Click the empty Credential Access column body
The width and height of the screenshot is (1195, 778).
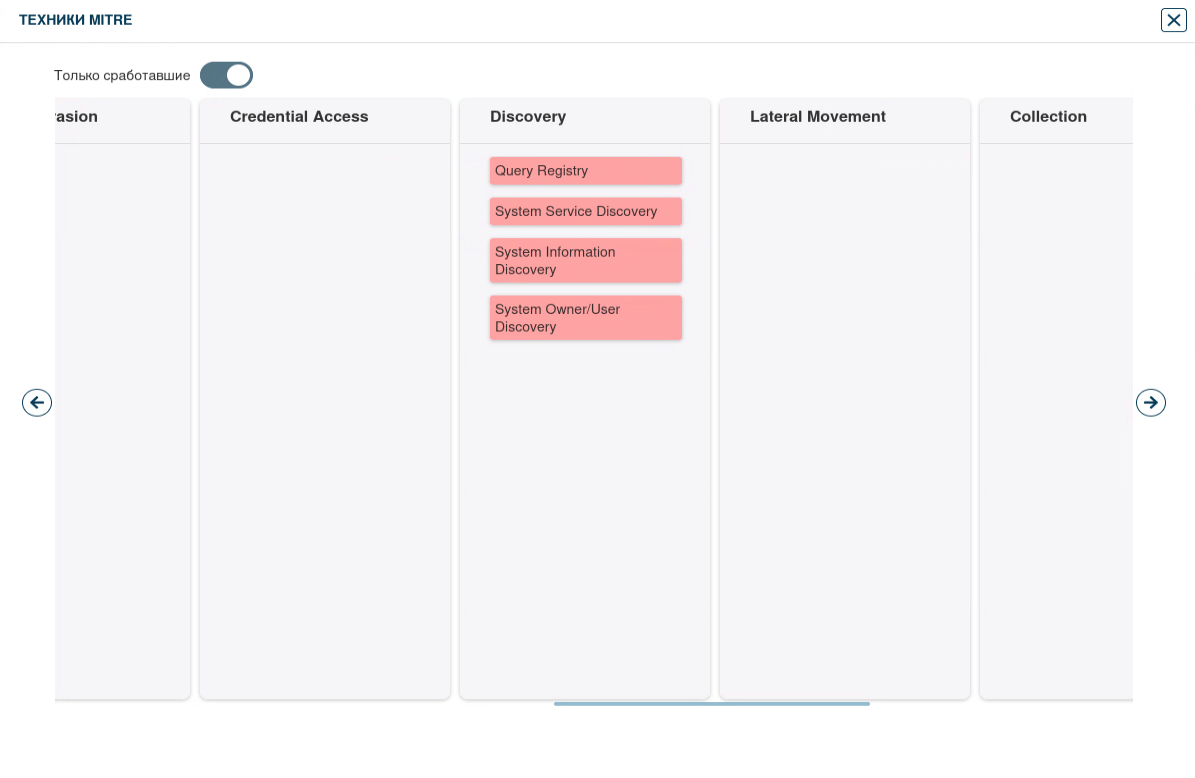click(x=325, y=420)
